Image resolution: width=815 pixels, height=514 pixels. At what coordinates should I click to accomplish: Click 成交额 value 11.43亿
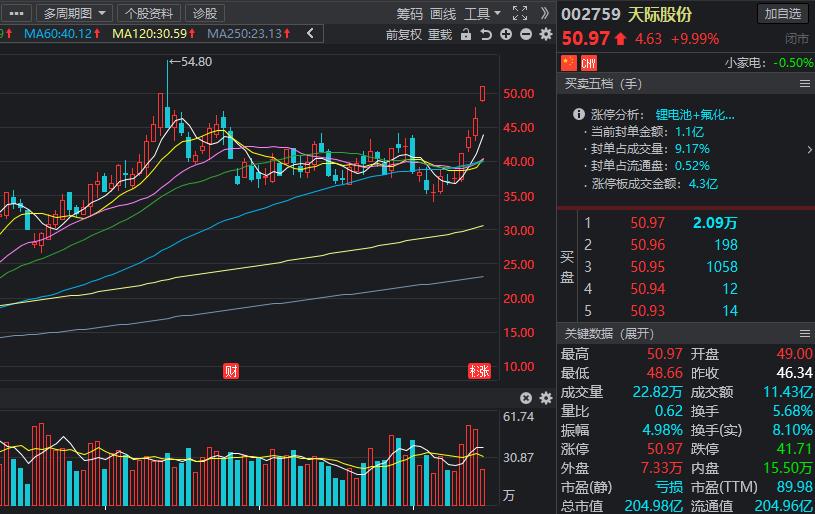coord(787,392)
